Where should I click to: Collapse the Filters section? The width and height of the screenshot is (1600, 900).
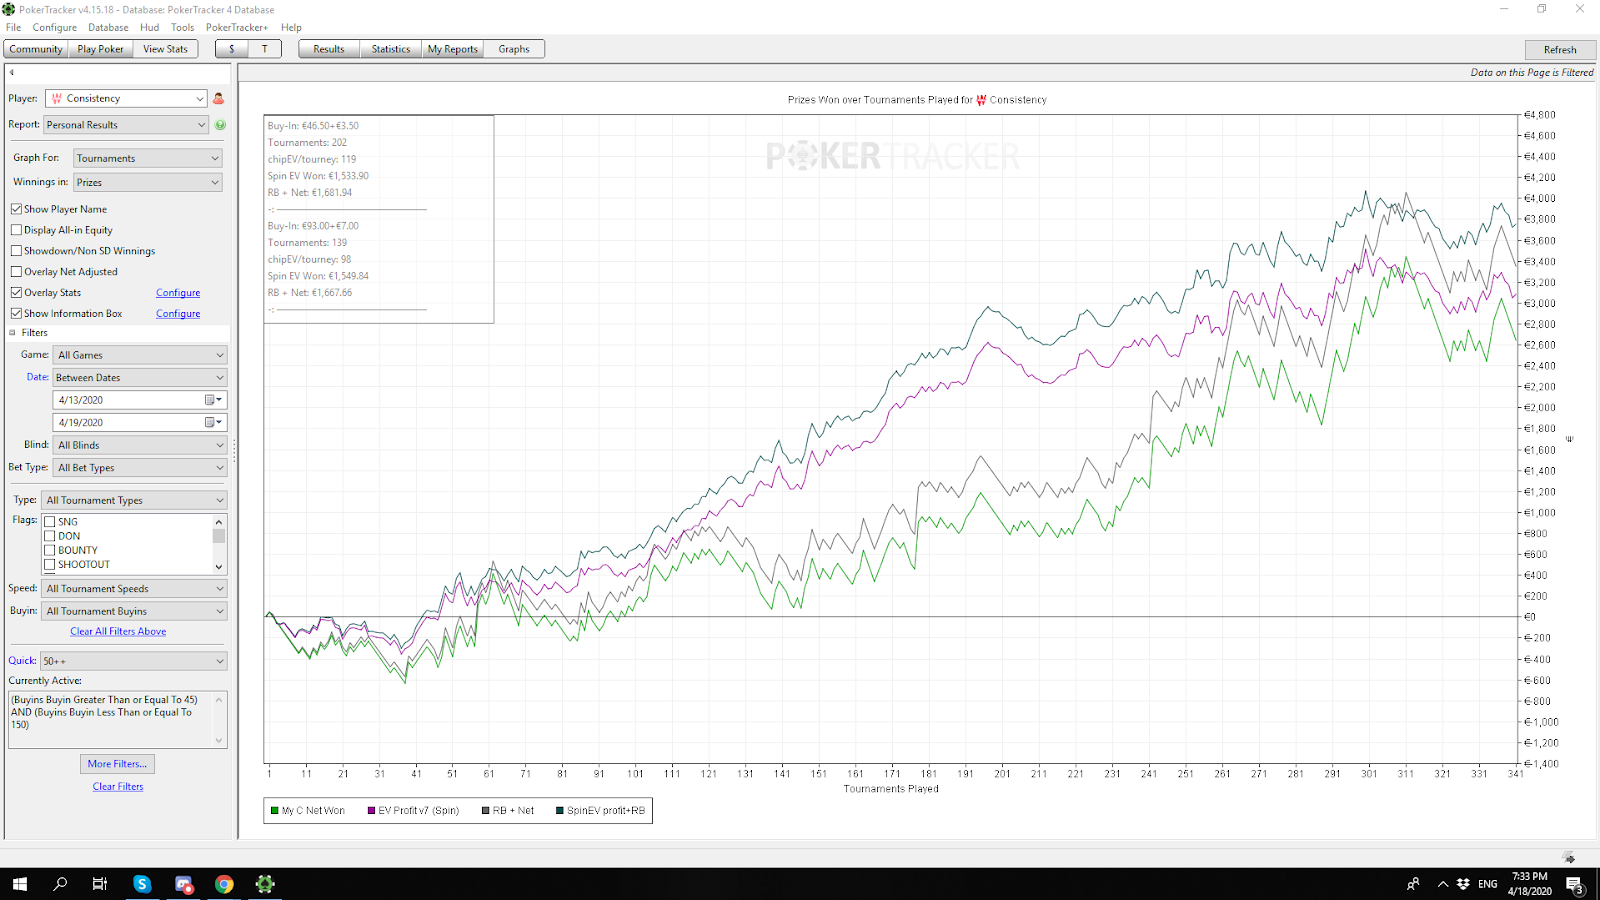[13, 333]
